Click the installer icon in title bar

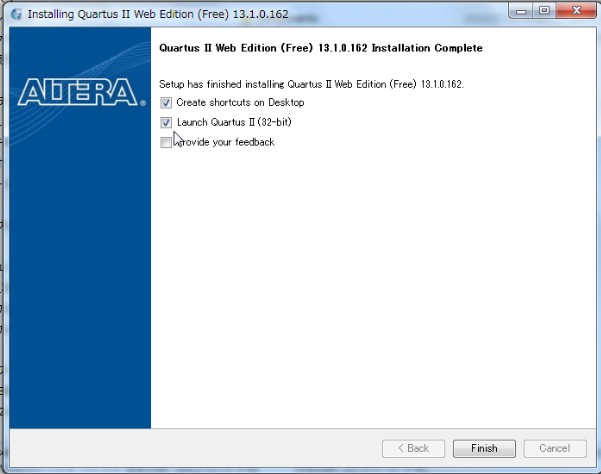(x=16, y=14)
